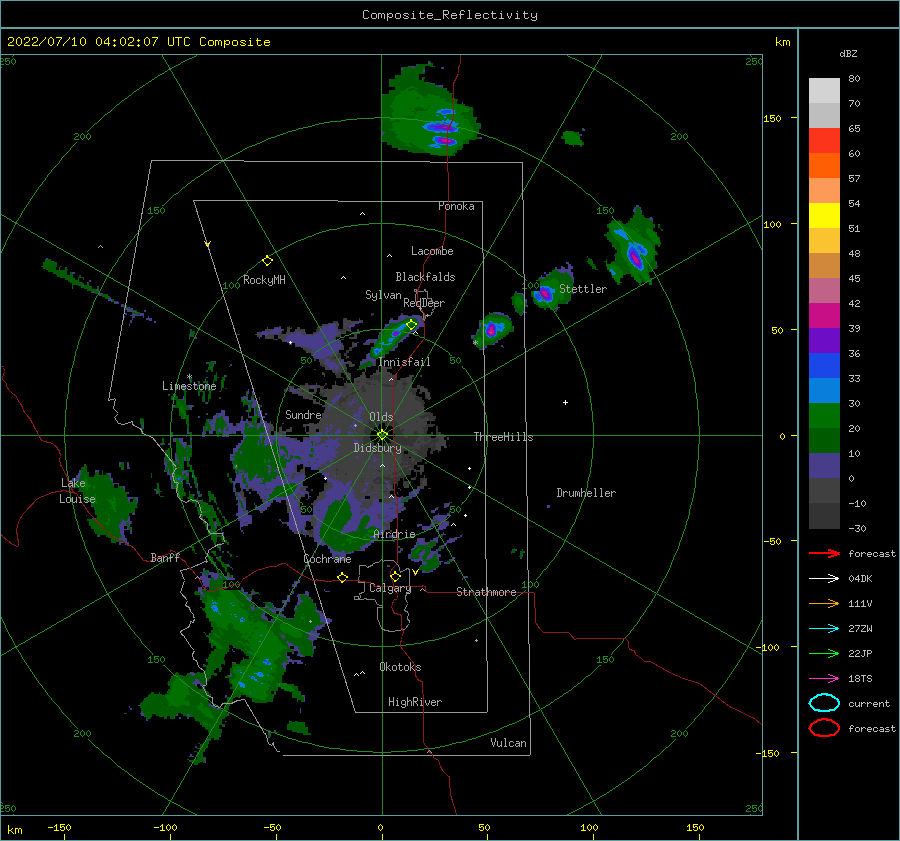
Task: Click the yellow diamond marker above Calgary
Action: click(x=395, y=576)
